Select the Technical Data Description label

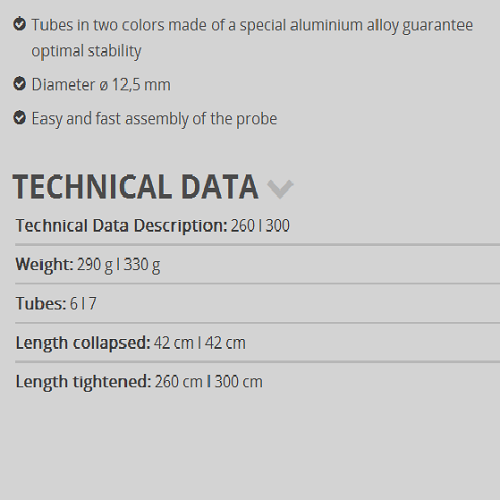pyautogui.click(x=121, y=226)
